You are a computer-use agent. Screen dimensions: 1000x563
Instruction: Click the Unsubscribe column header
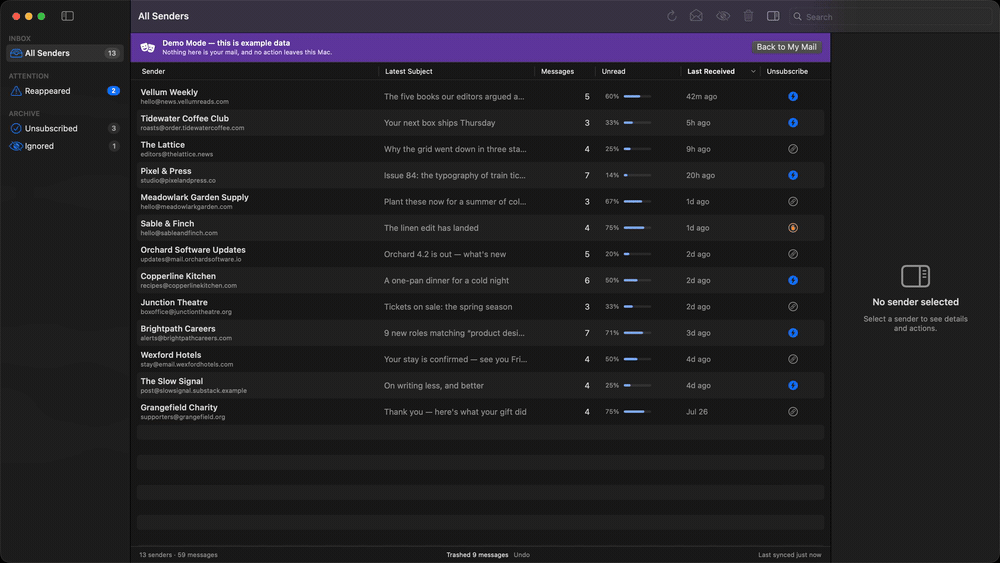(787, 71)
